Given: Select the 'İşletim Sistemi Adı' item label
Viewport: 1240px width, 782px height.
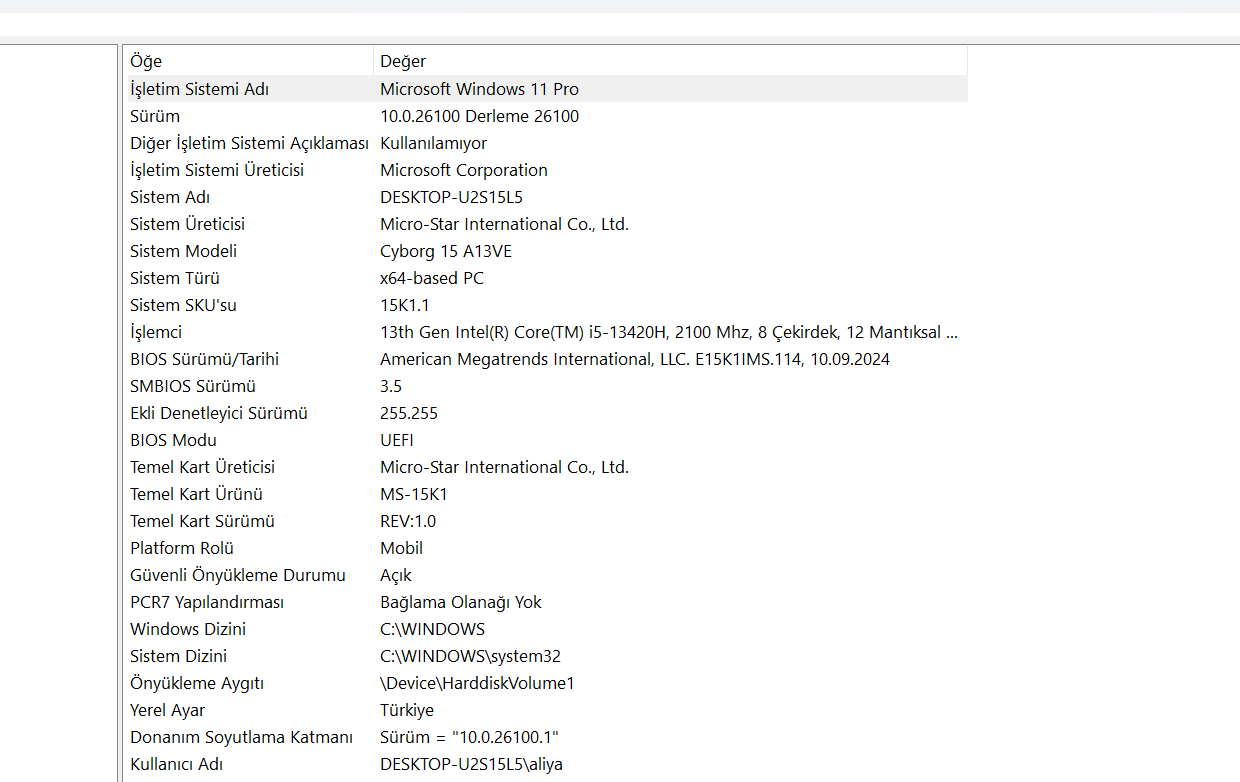Looking at the screenshot, I should [x=200, y=89].
